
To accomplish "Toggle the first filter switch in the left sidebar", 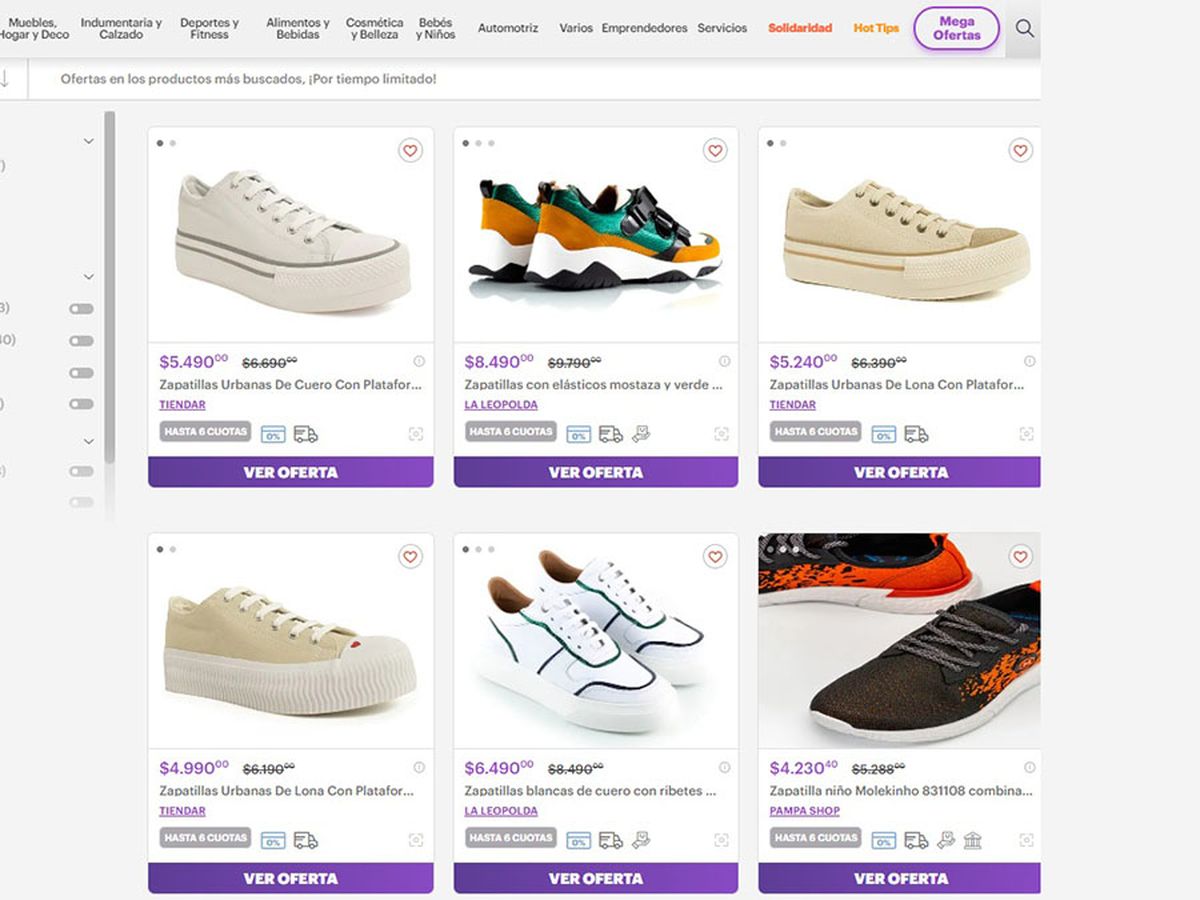I will point(80,307).
